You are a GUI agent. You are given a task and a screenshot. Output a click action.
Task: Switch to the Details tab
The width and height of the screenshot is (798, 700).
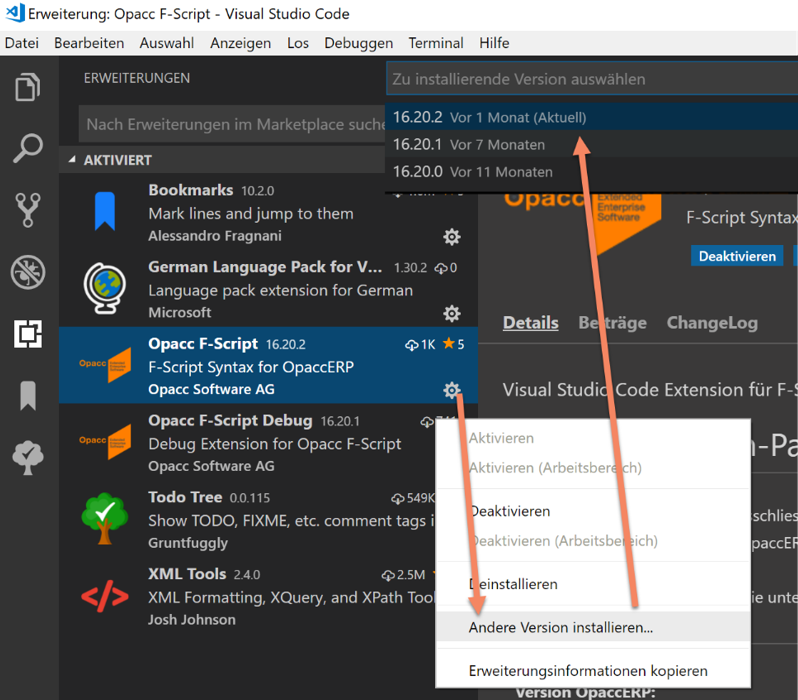point(530,323)
